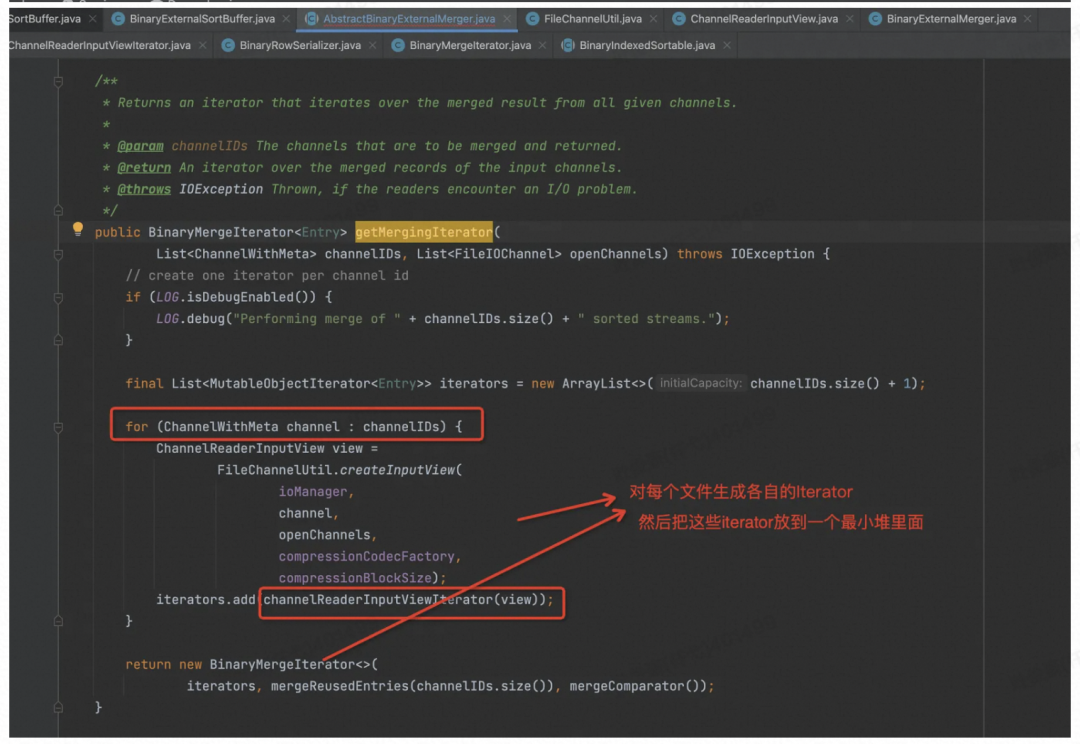Image resolution: width=1080 pixels, height=744 pixels.
Task: Click the class icon on BinaryExternalSortBuffer.java tab
Action: click(x=118, y=19)
